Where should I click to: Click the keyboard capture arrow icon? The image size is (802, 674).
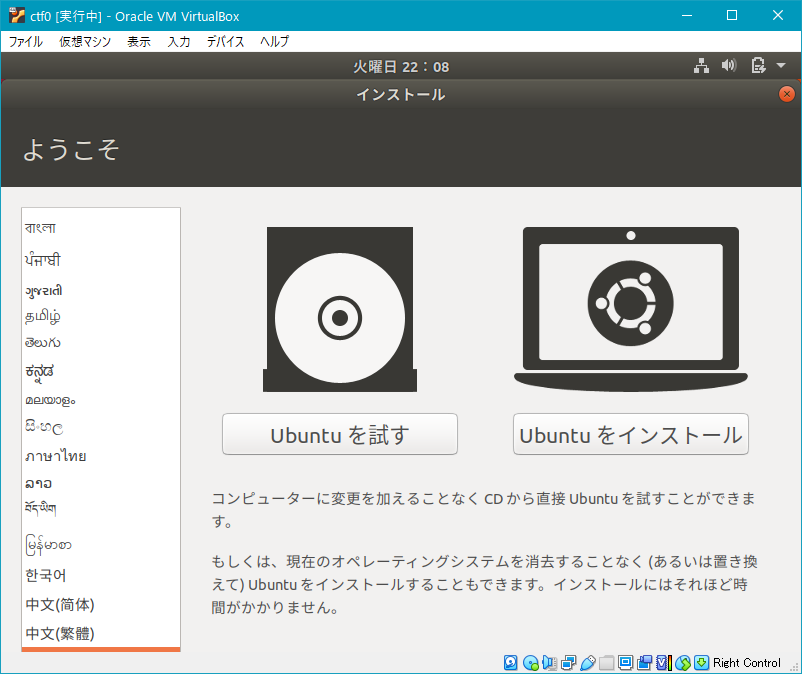(x=702, y=663)
